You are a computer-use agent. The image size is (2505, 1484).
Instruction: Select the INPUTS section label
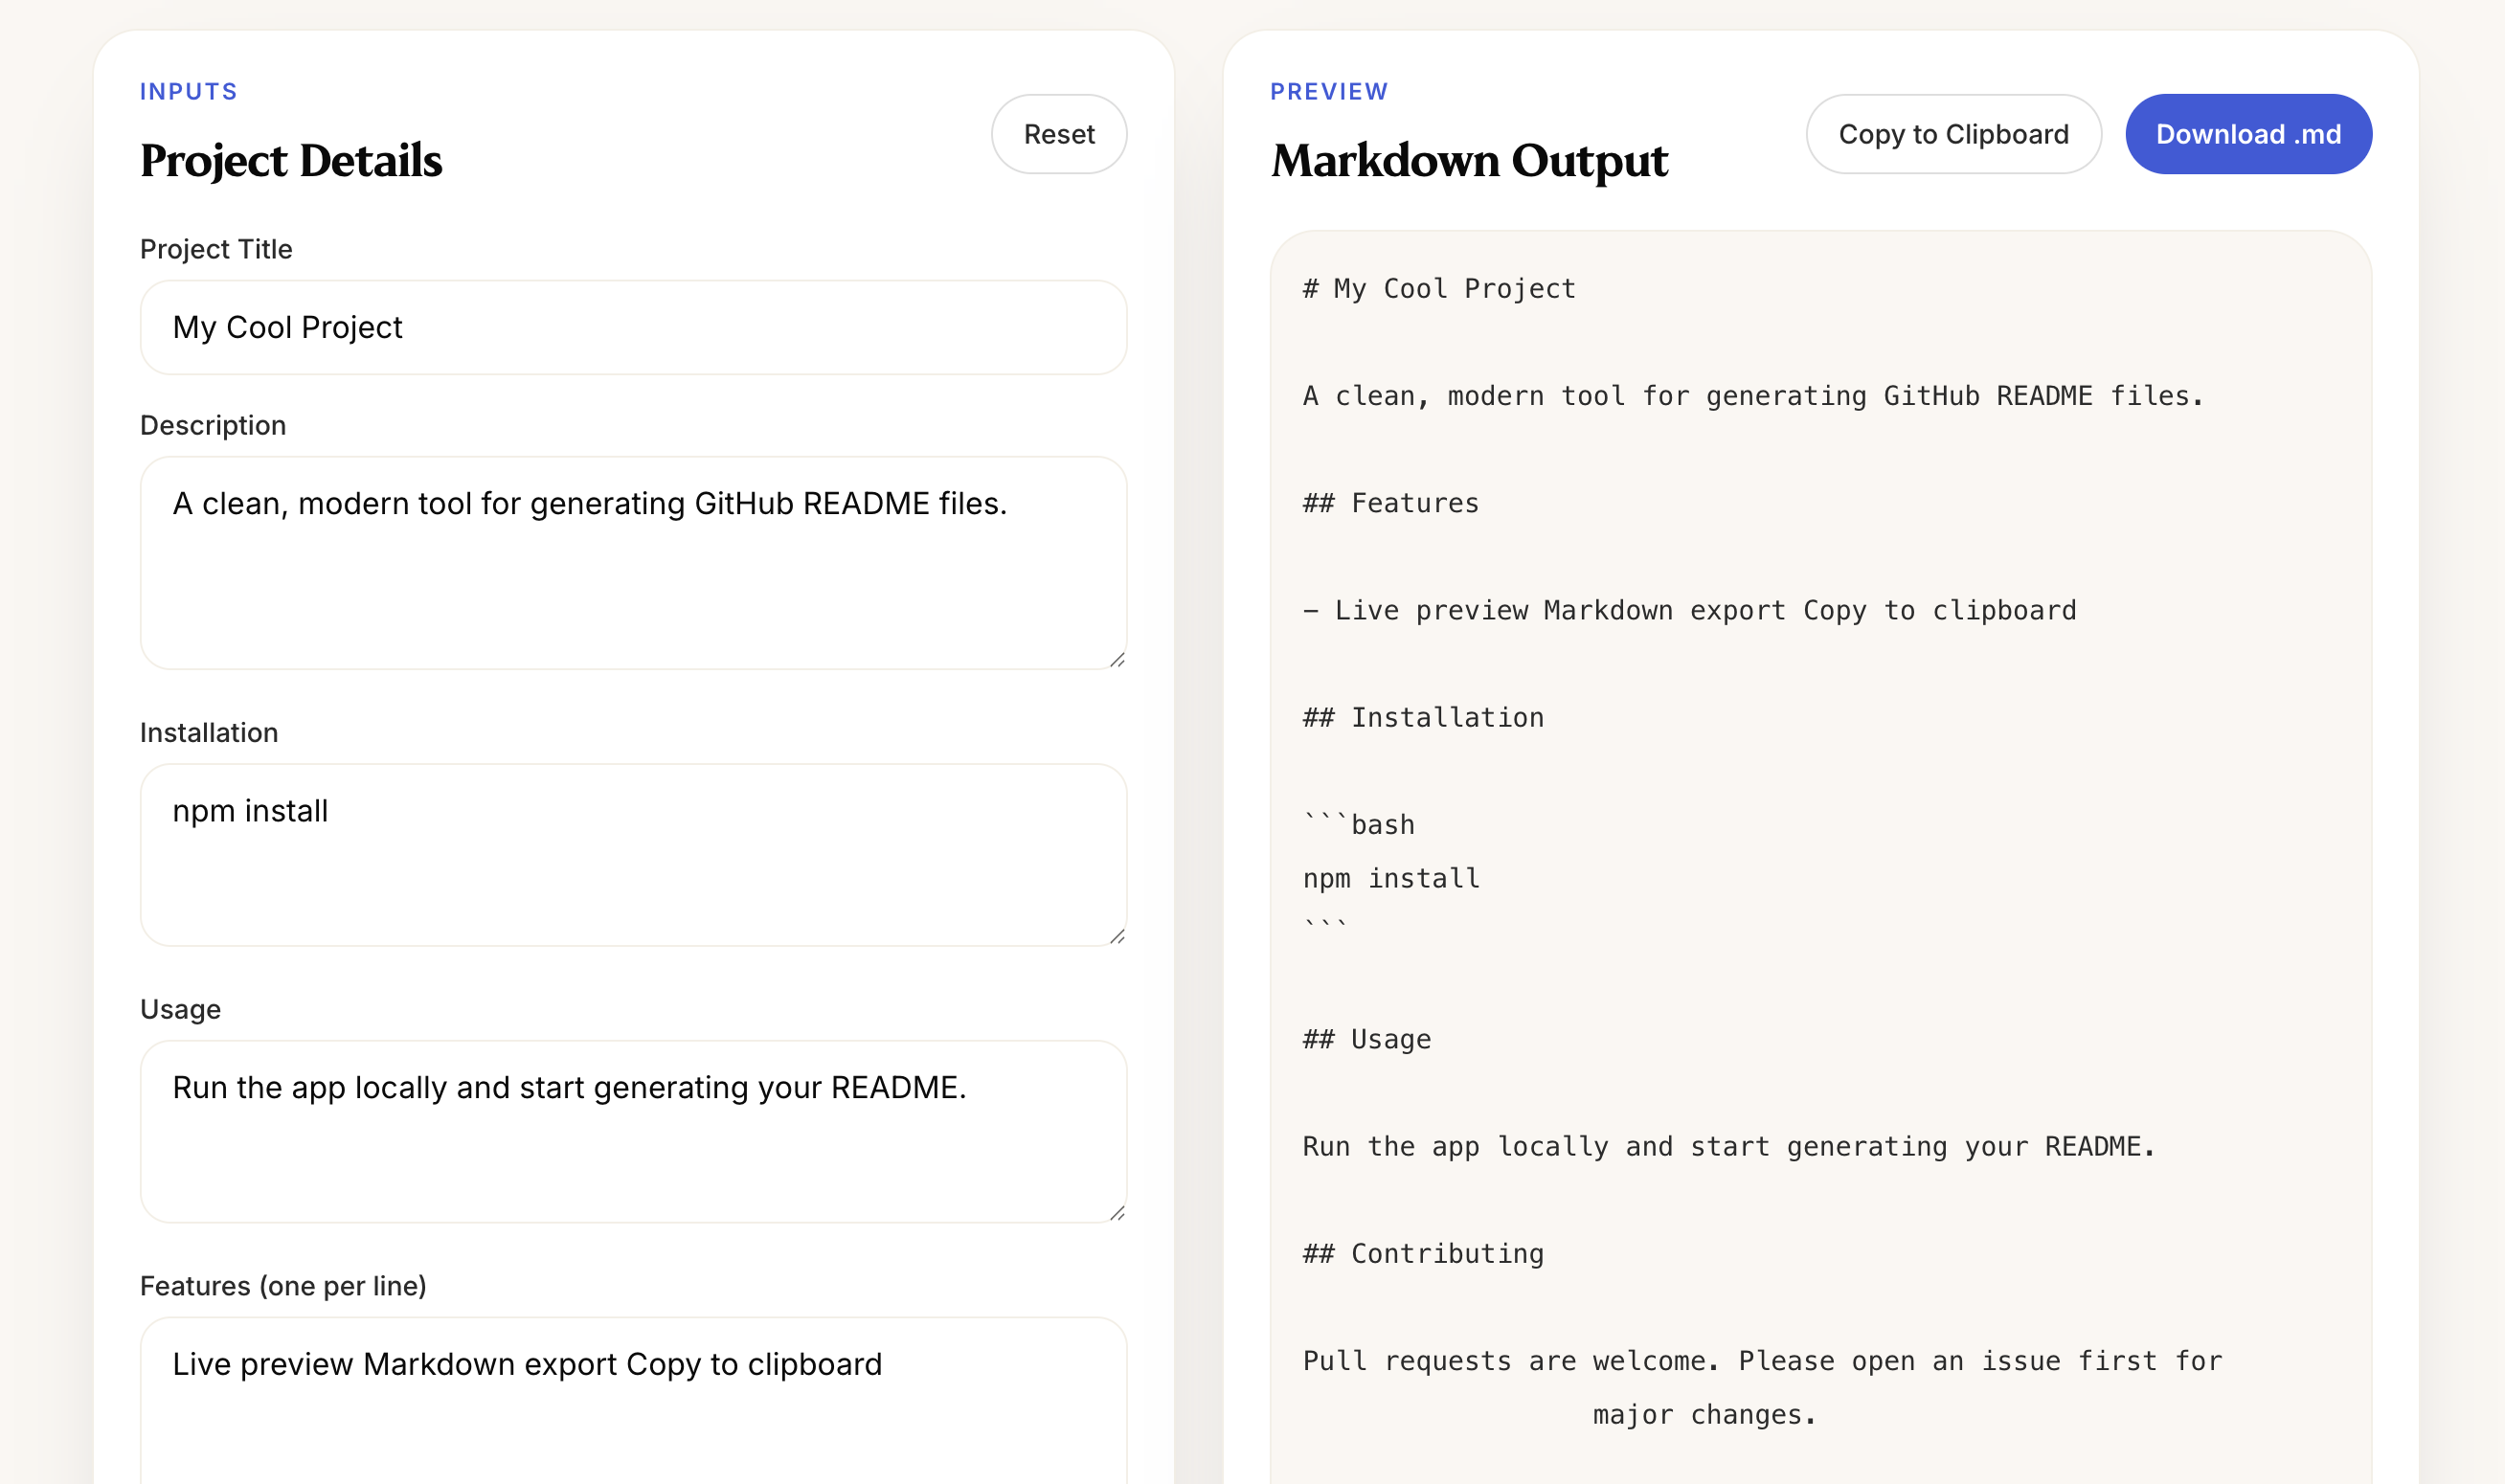pos(189,90)
